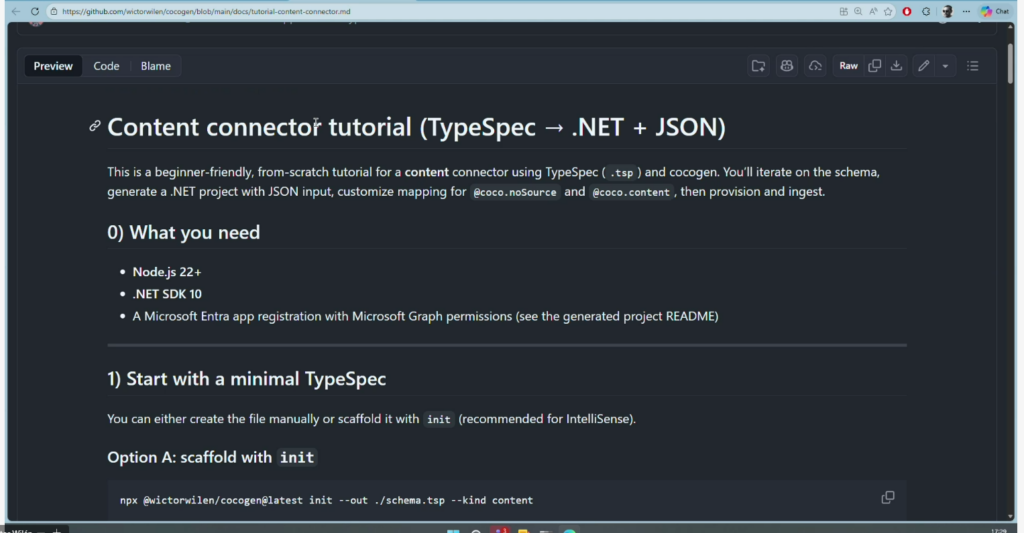Open browser settings and more menu
The height and width of the screenshot is (533, 1024).
(x=965, y=11)
